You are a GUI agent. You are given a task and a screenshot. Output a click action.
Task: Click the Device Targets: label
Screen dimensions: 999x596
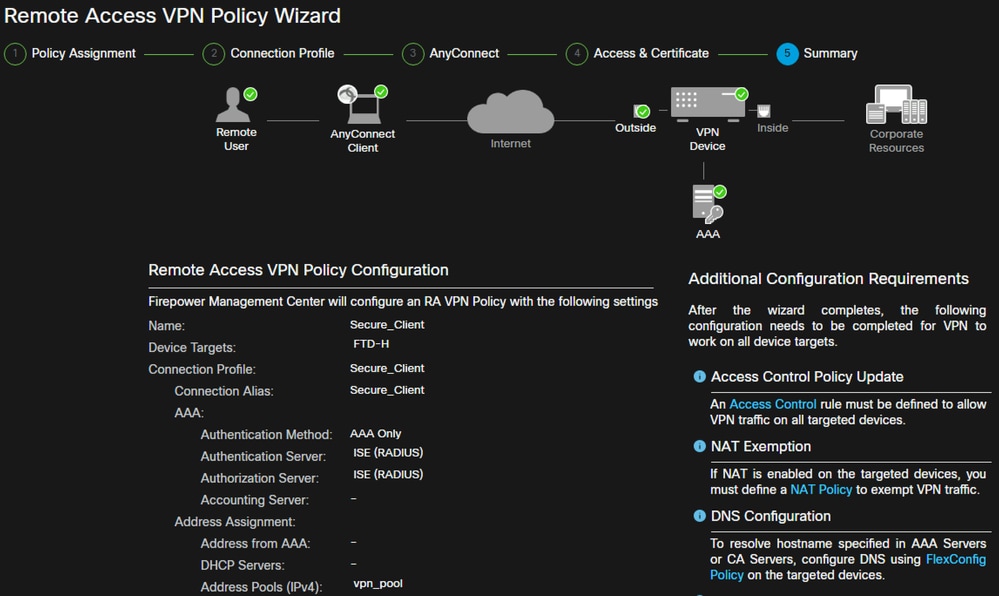point(192,347)
